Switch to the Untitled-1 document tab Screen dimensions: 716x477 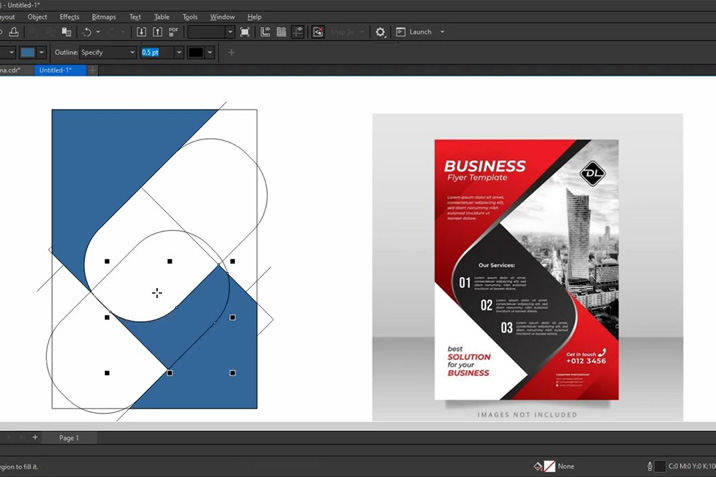[56, 70]
